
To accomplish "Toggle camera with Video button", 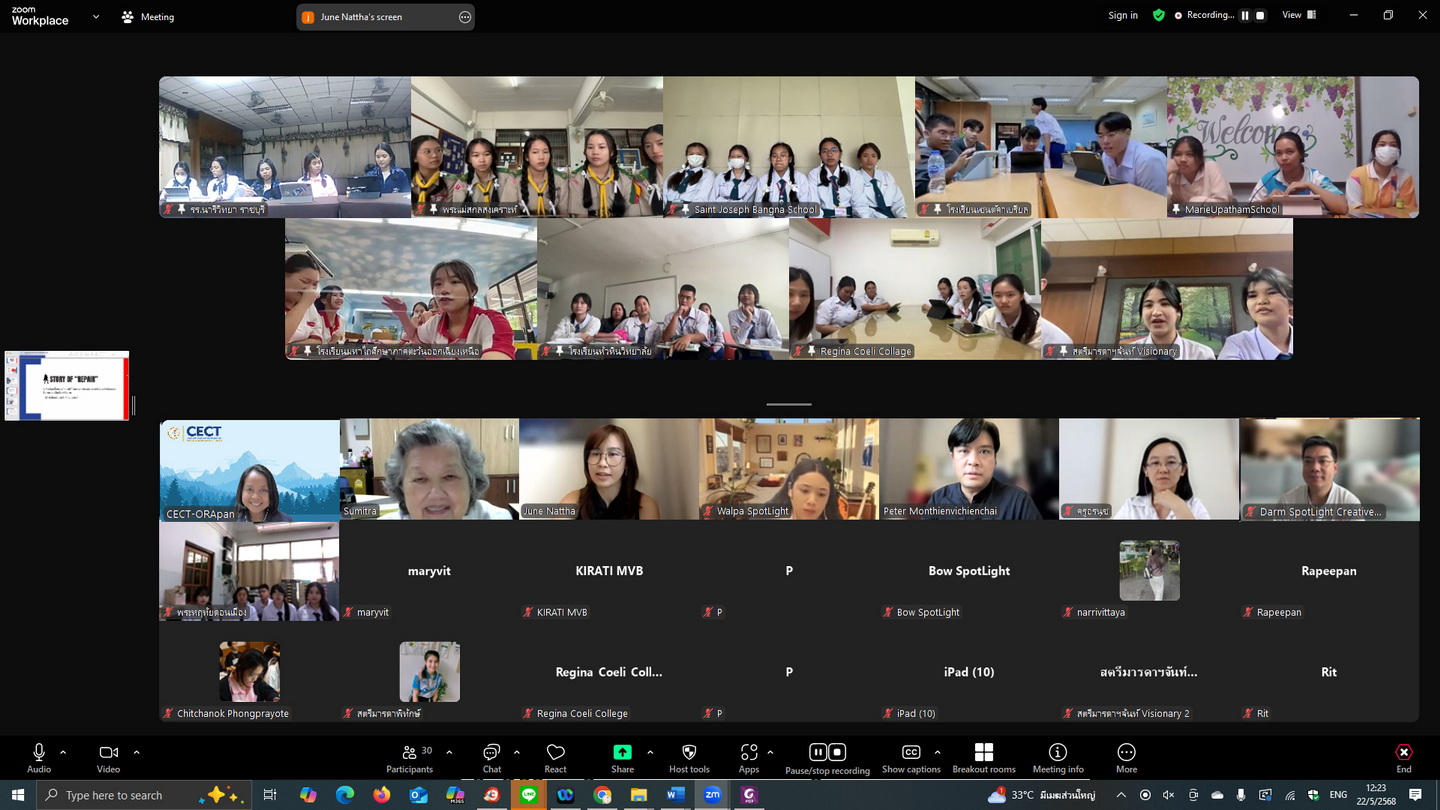I will click(108, 757).
